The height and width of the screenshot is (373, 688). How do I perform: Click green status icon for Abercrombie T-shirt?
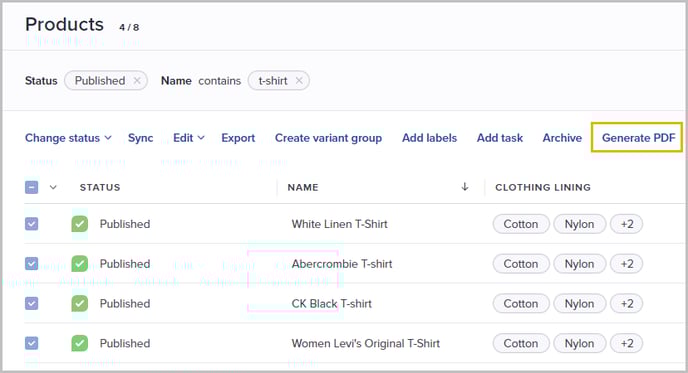[79, 264]
